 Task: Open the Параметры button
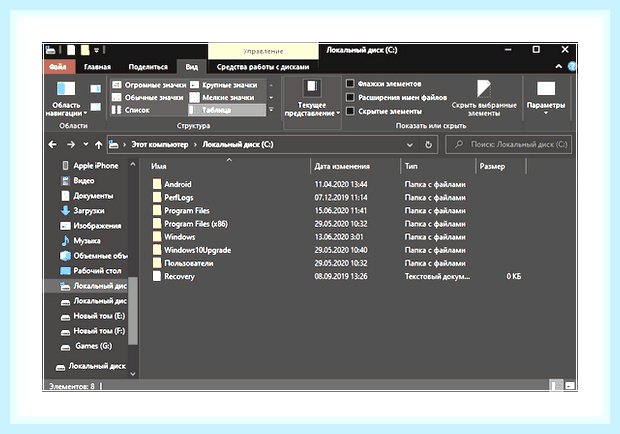tap(546, 98)
